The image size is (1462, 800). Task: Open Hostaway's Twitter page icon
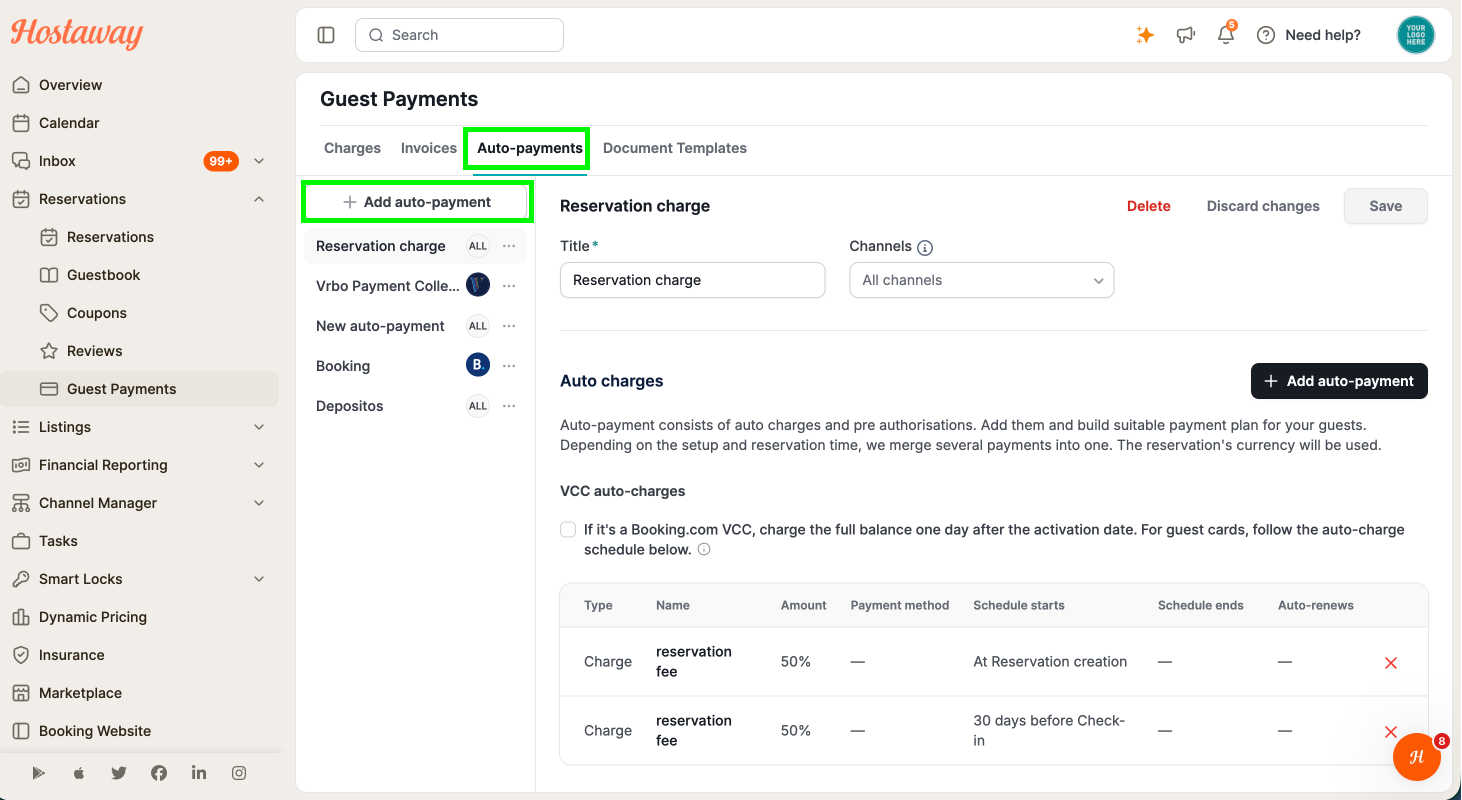119,773
